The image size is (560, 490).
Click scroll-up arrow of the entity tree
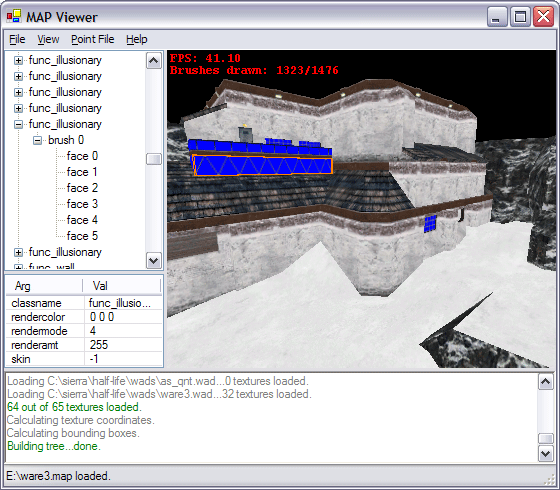point(154,61)
